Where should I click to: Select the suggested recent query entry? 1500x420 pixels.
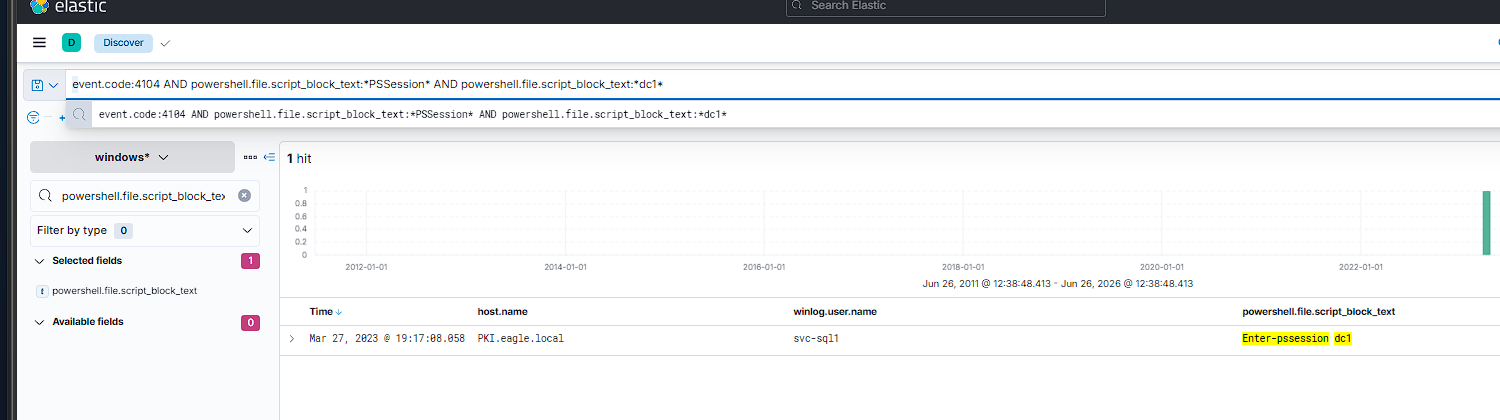pyautogui.click(x=783, y=115)
